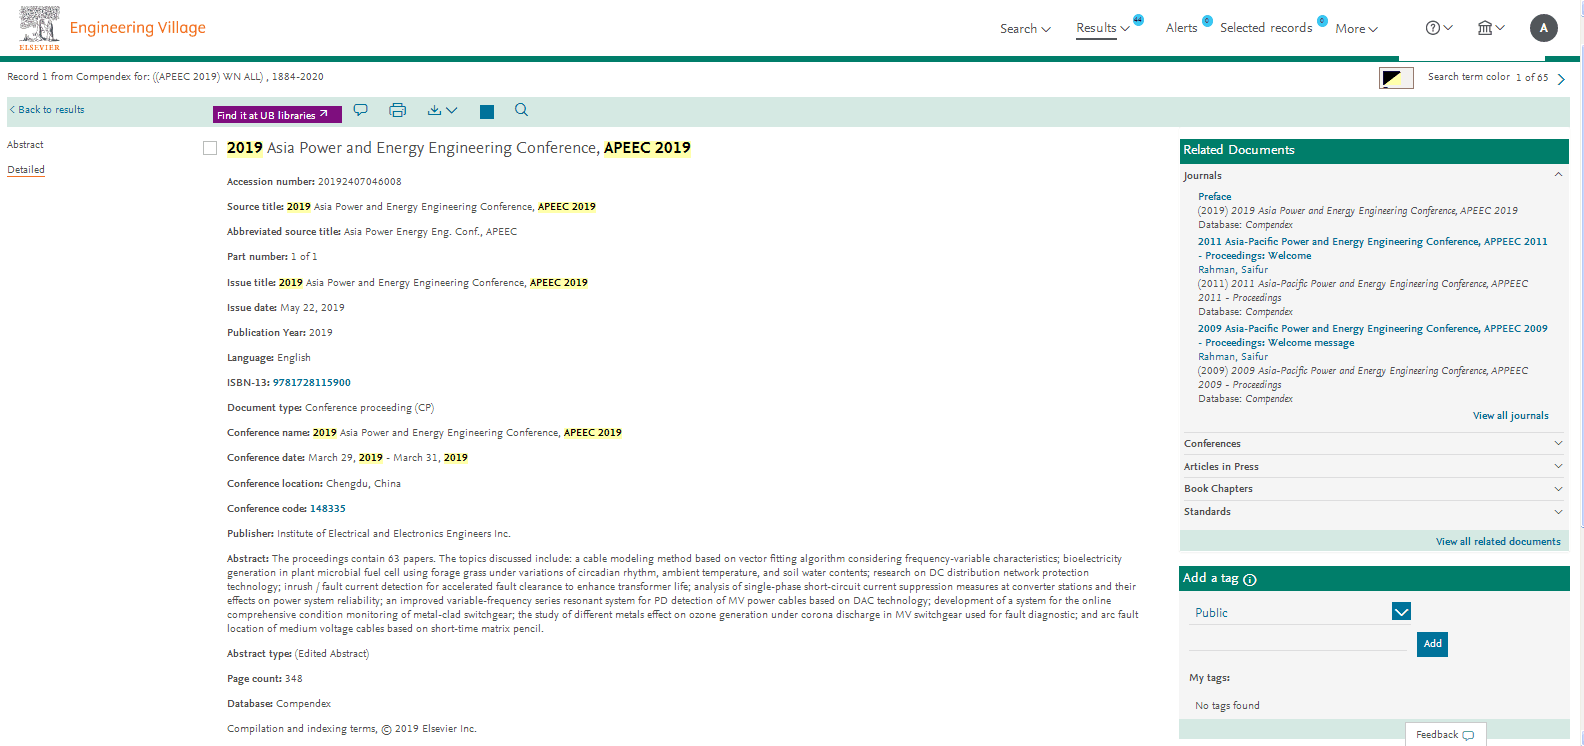Click '1 of 65' record counter text
Viewport: 1584px width, 746px height.
(1531, 78)
